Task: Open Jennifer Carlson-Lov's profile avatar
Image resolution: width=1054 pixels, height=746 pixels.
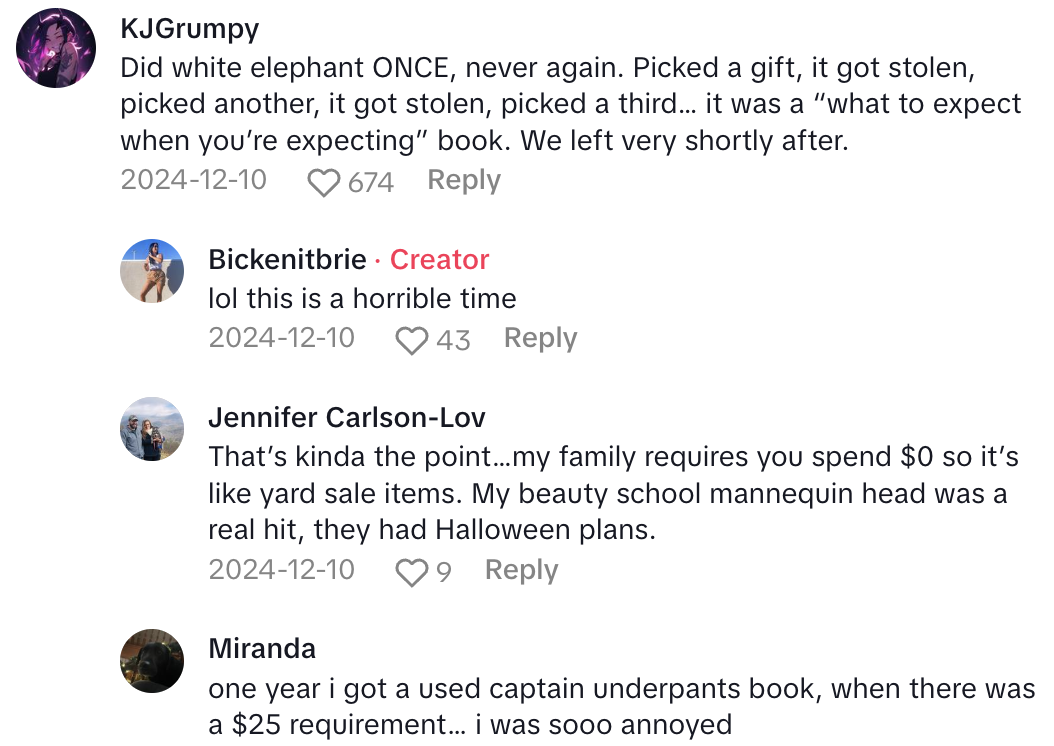Action: tap(152, 429)
